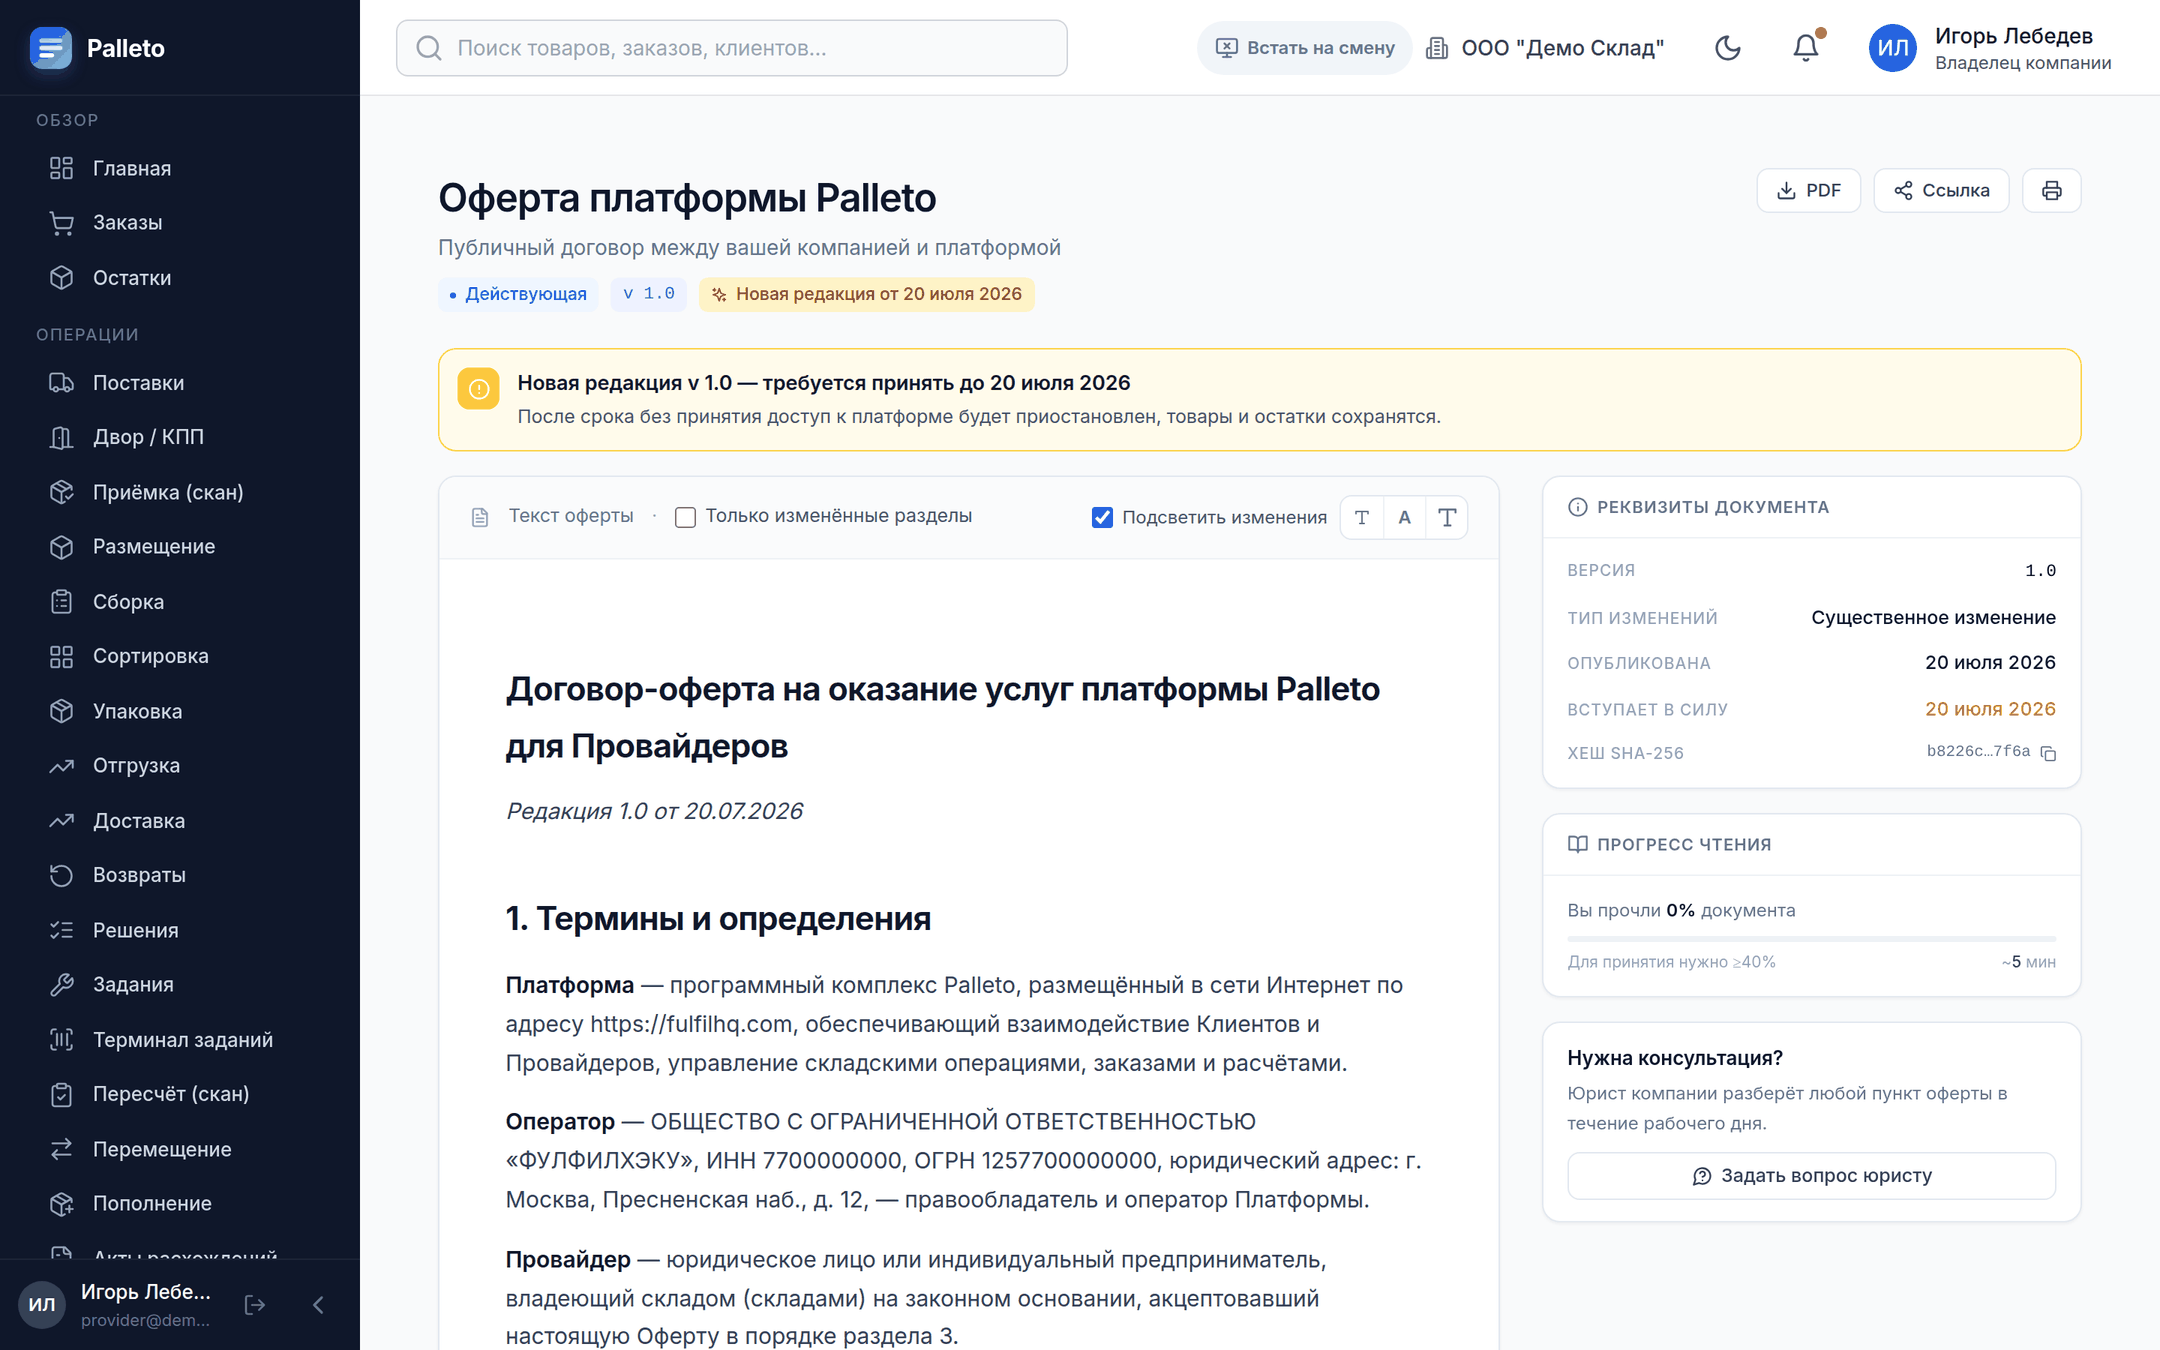Click the Действующая status badge
The height and width of the screenshot is (1350, 2160).
[518, 294]
